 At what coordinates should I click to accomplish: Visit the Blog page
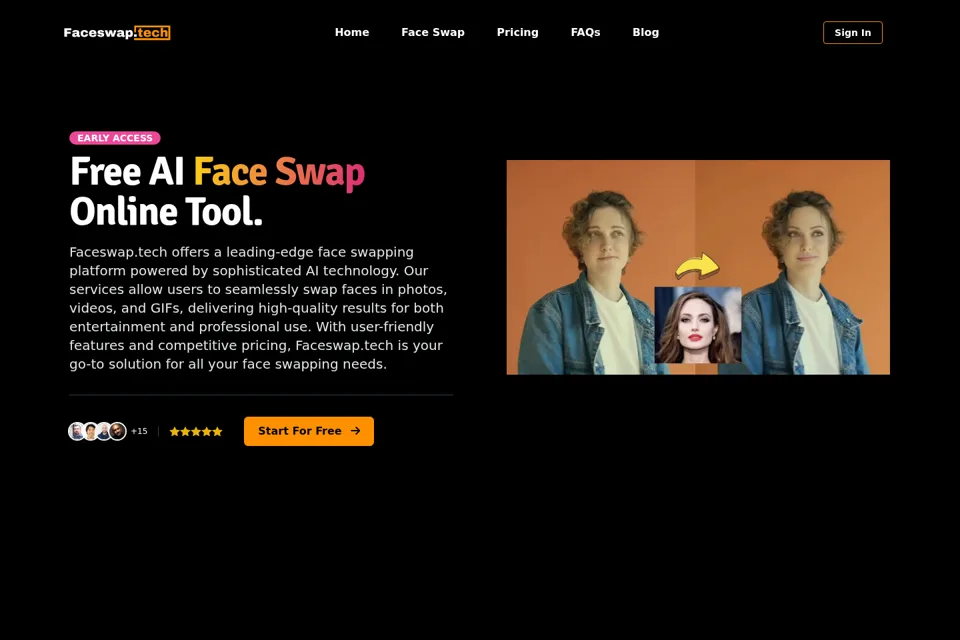pos(645,32)
